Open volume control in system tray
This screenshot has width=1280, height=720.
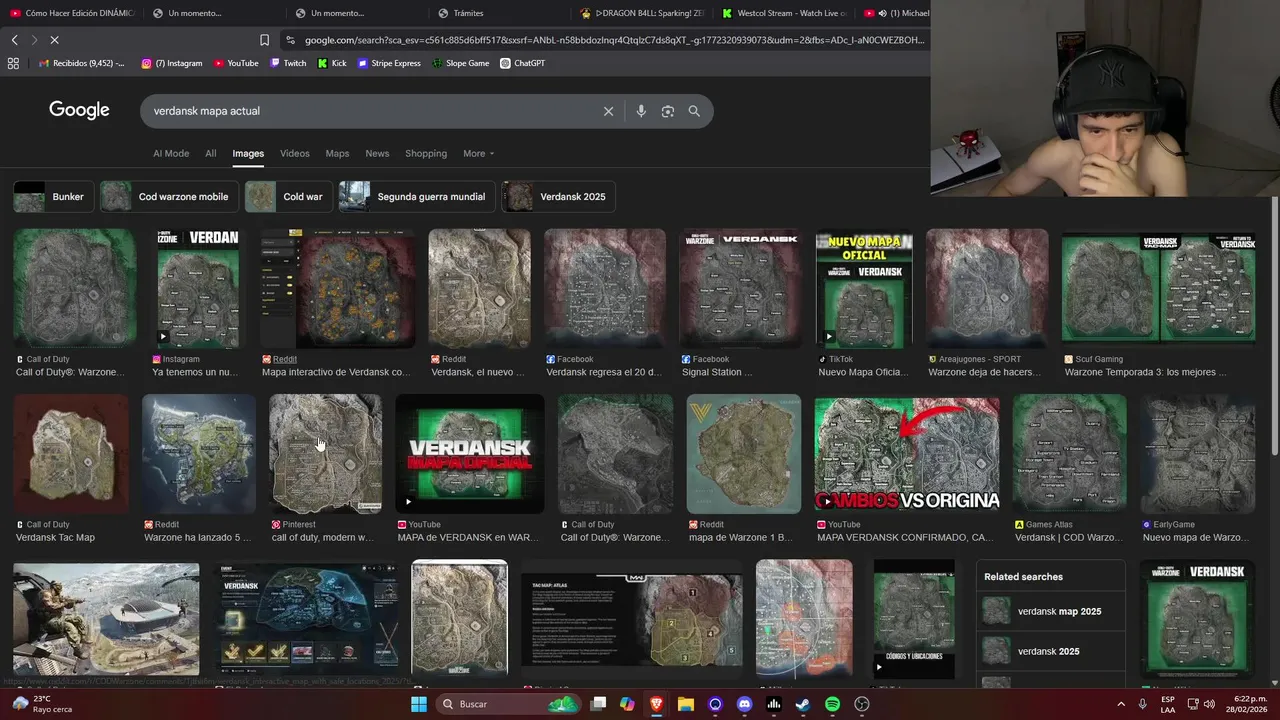tap(1209, 704)
